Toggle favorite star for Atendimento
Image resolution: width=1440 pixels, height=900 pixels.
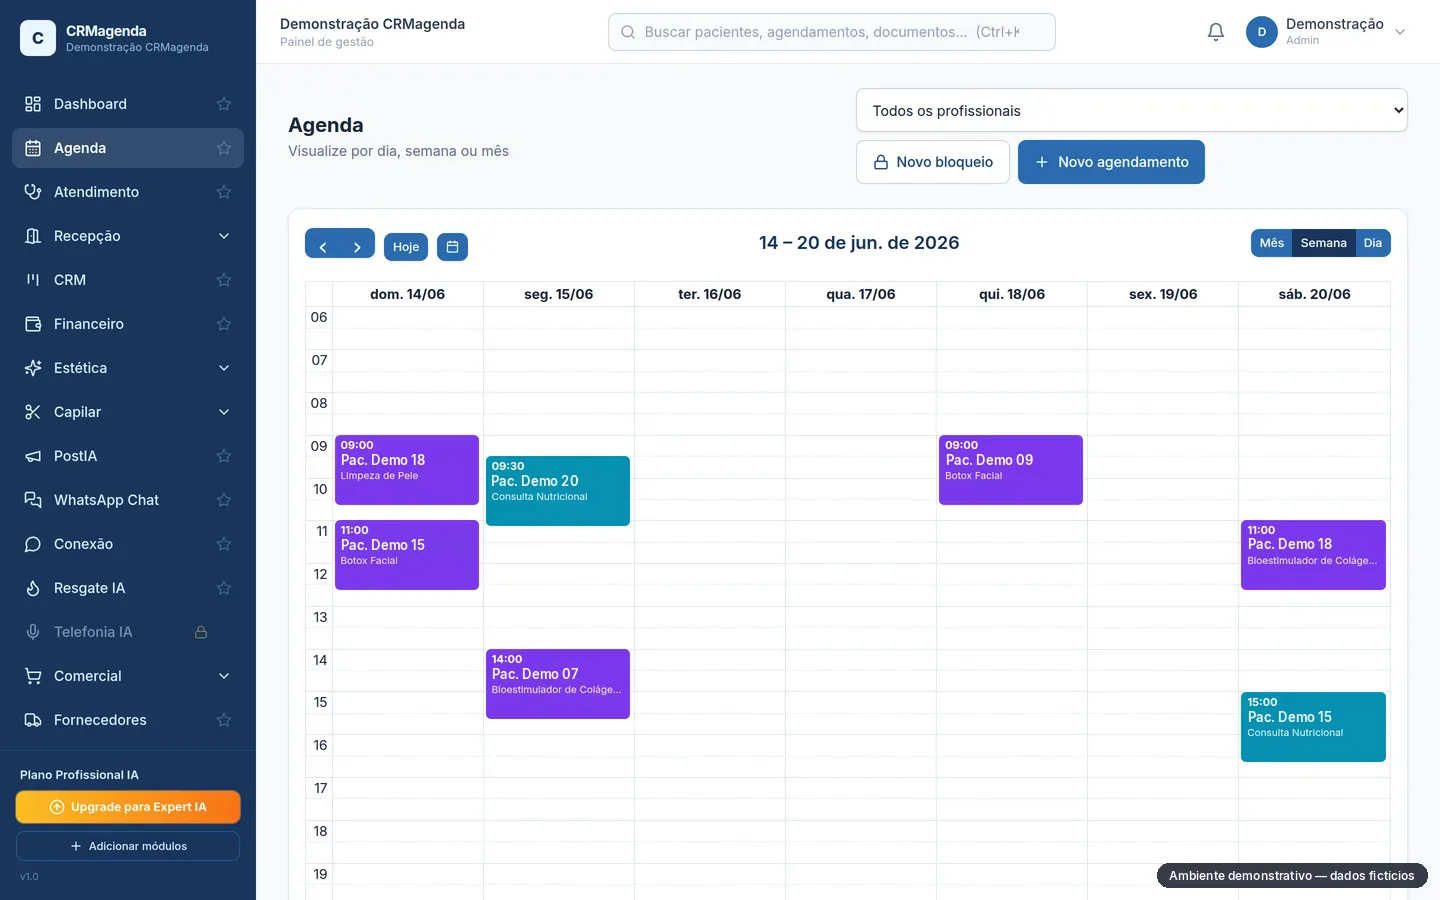[224, 192]
